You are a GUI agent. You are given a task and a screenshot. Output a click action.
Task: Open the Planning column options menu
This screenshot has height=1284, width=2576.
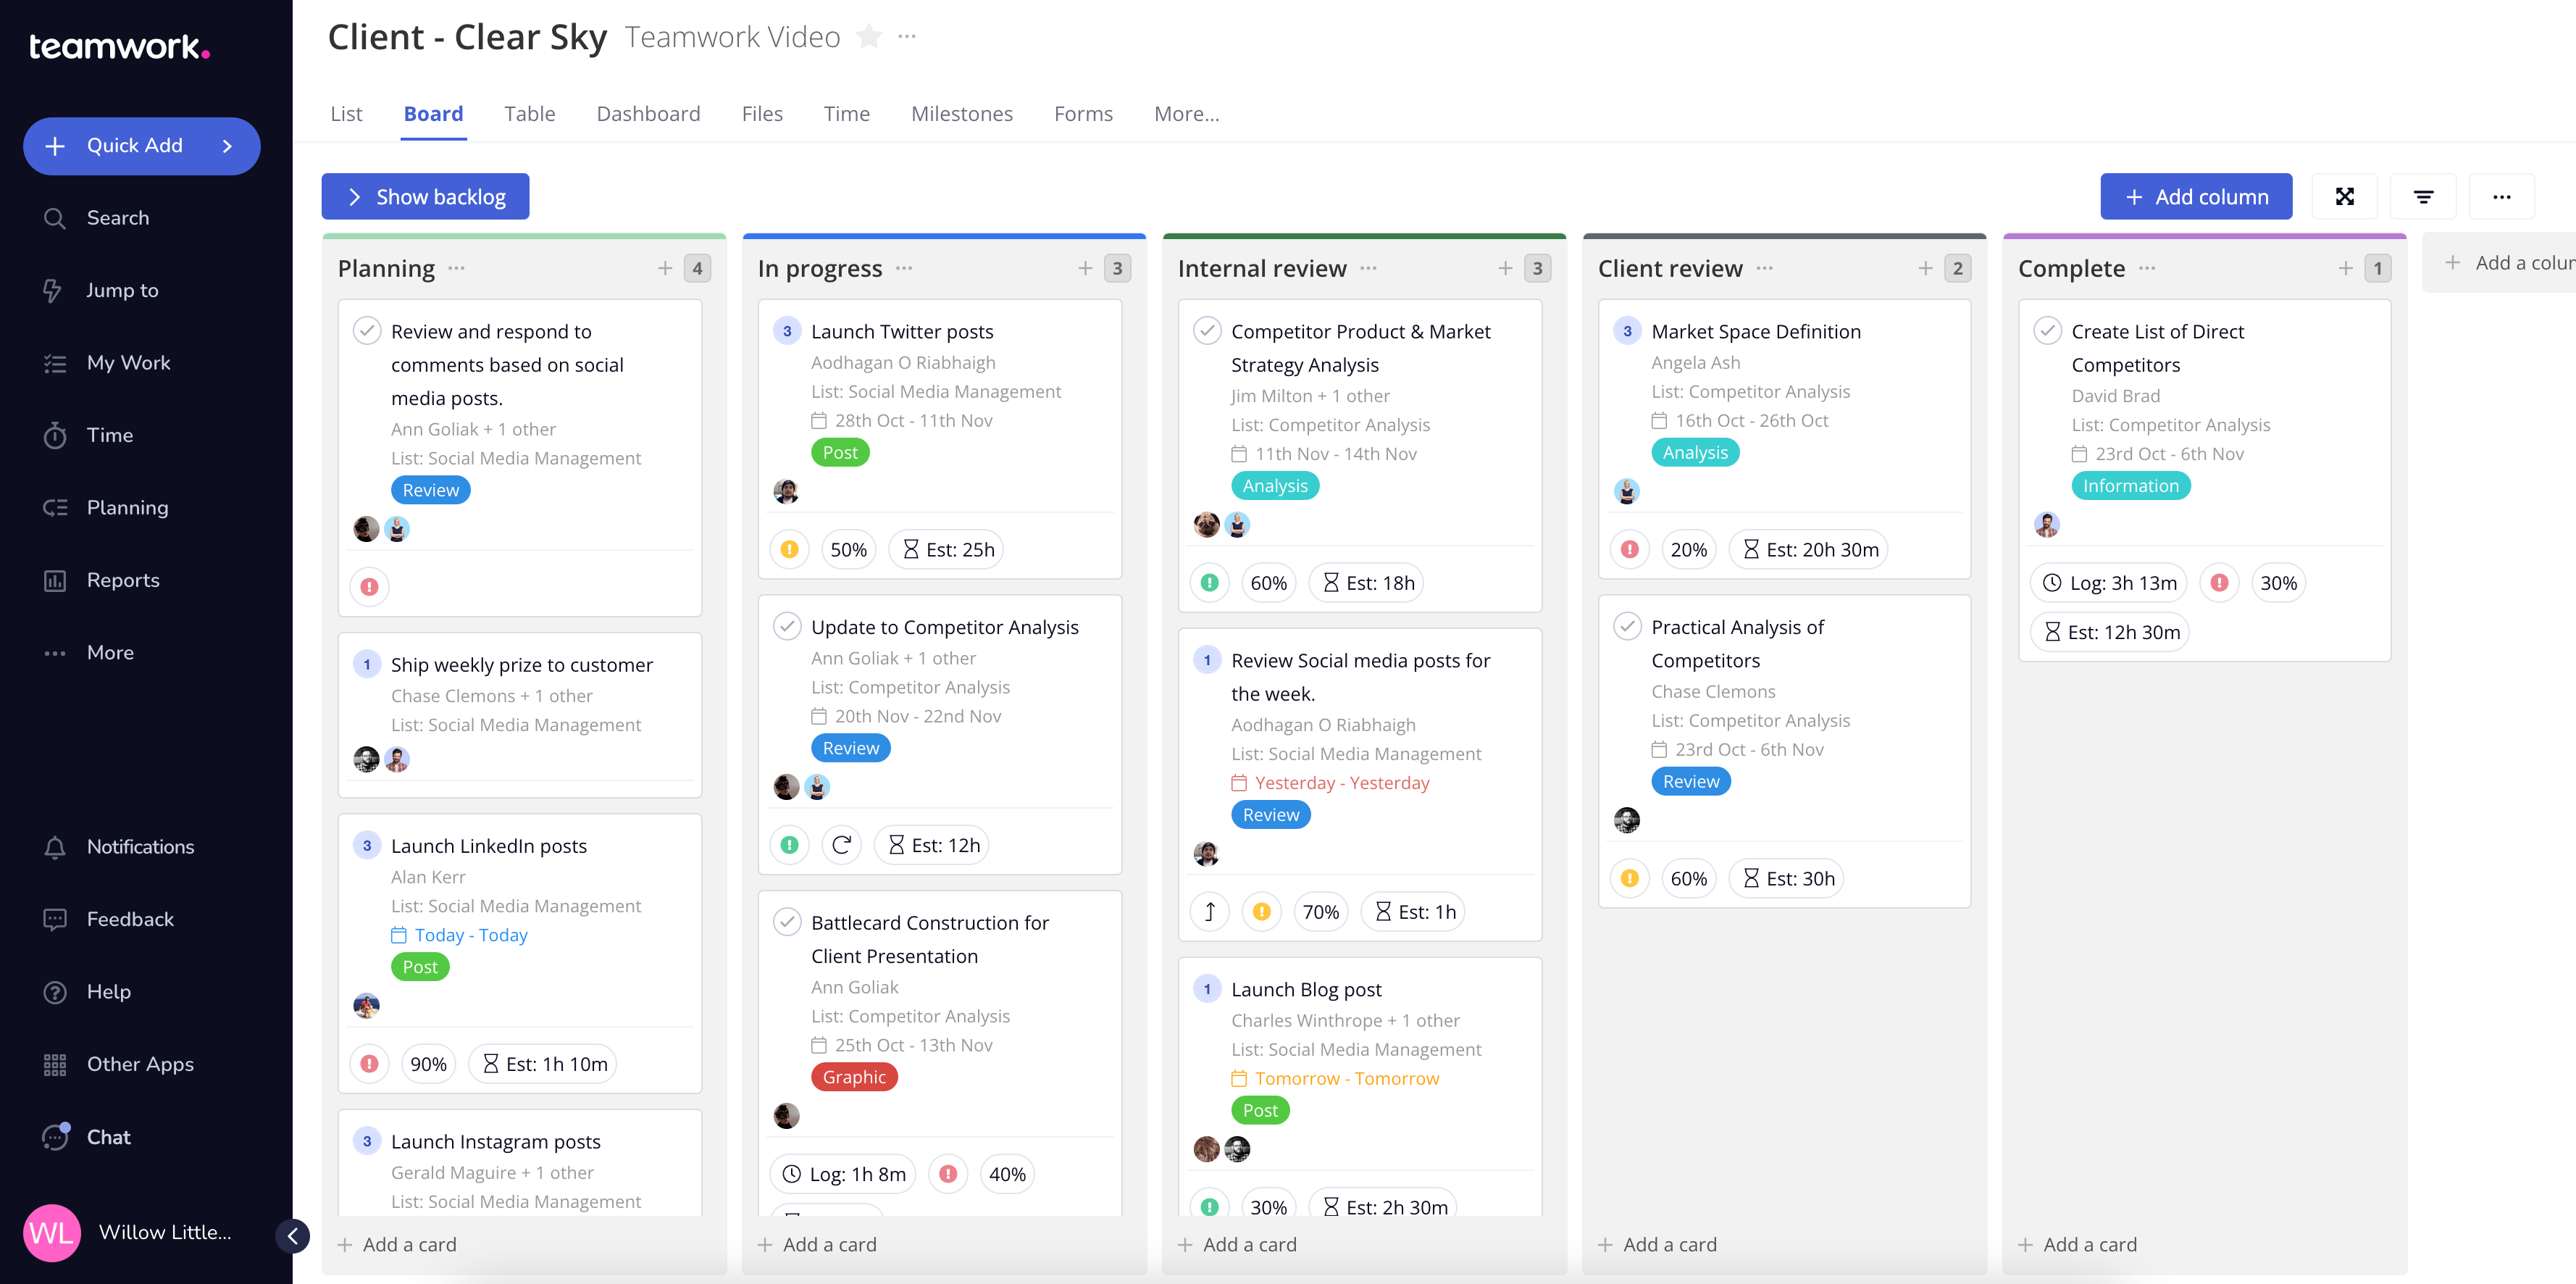(456, 268)
